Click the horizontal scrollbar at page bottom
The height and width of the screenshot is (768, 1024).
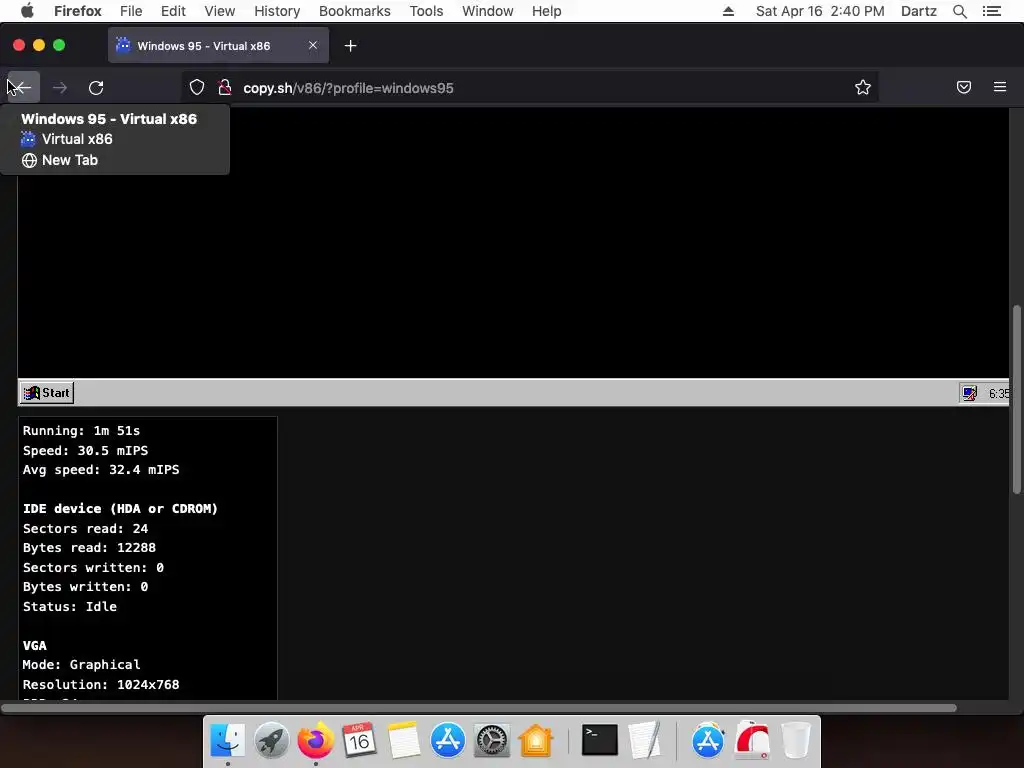pos(478,708)
